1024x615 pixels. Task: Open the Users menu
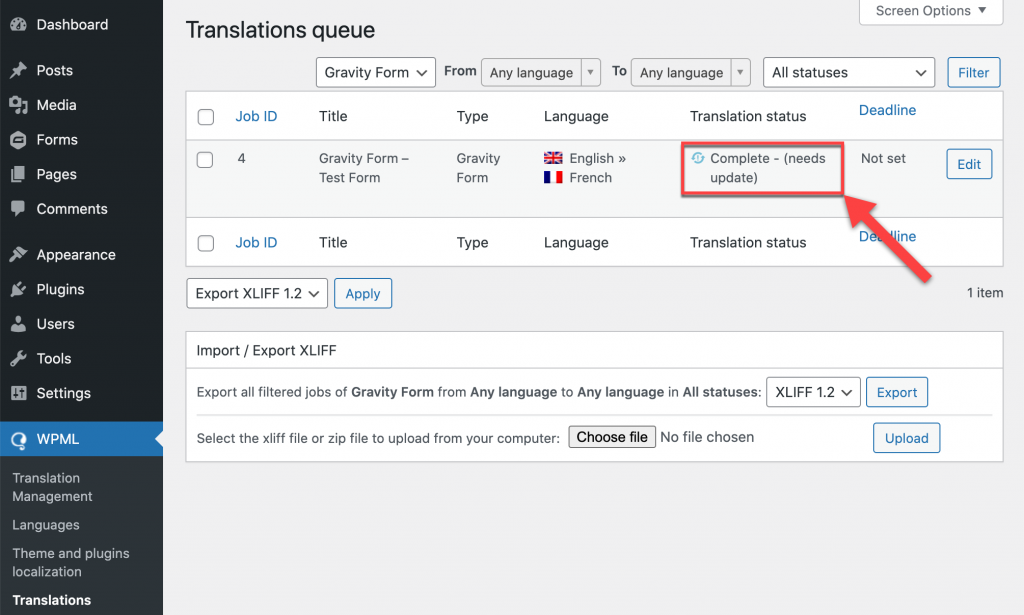[56, 324]
